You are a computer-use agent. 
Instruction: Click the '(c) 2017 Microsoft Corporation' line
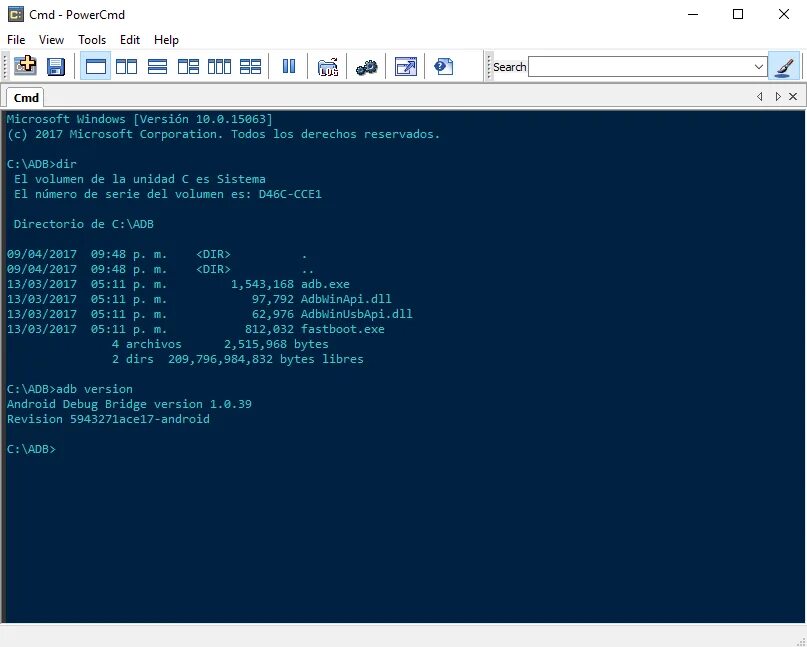223,134
